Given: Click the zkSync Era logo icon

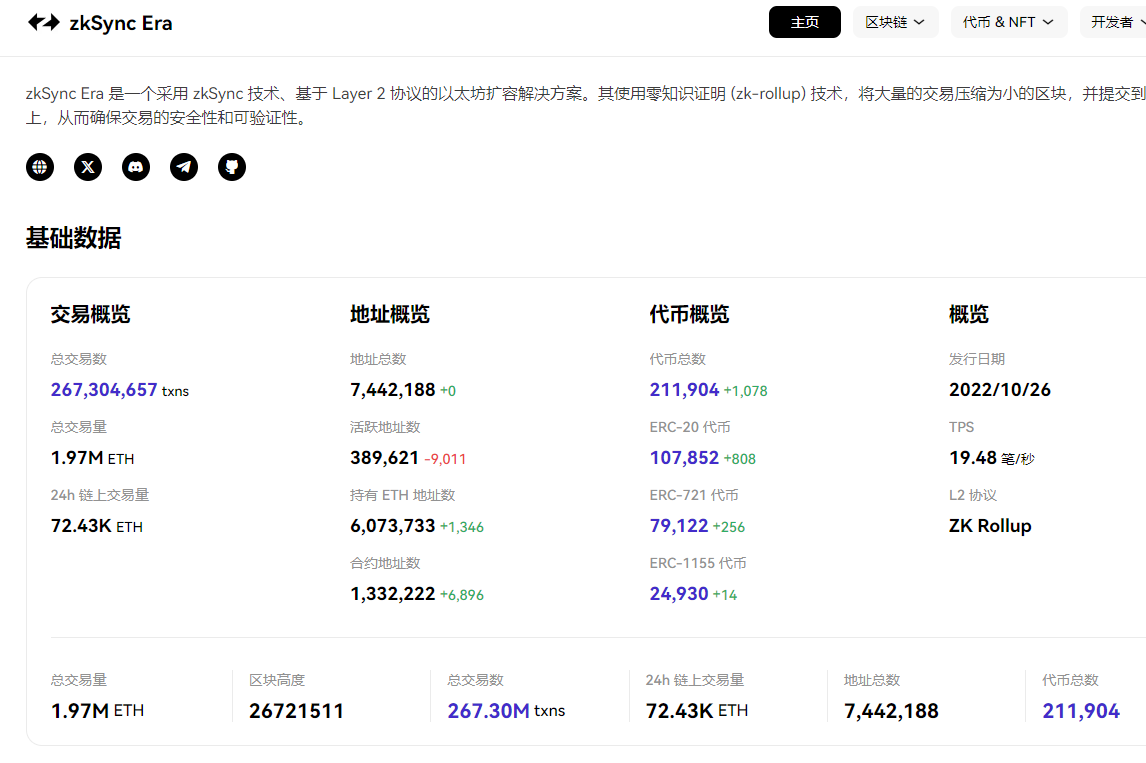Looking at the screenshot, I should (x=44, y=23).
